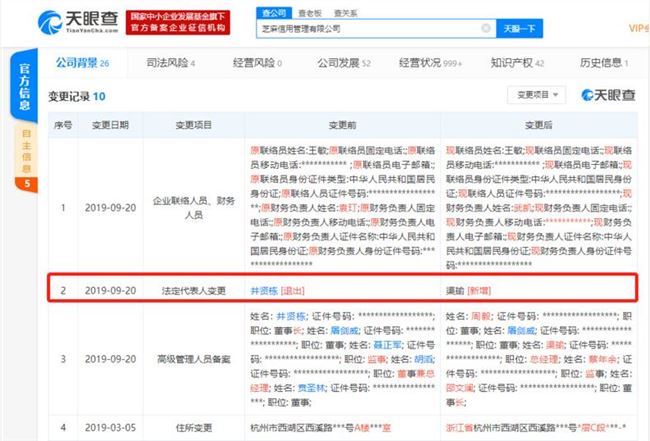Select the 自主信息 side tab
The image size is (650, 441).
tap(26, 158)
